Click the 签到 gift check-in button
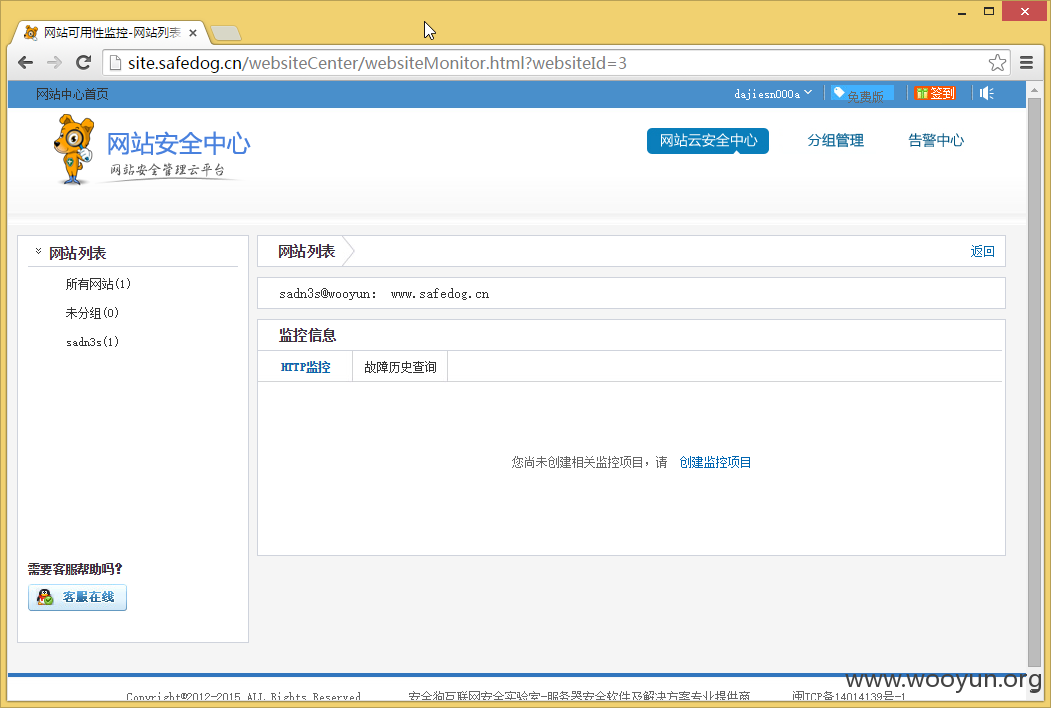This screenshot has width=1051, height=708. (x=934, y=93)
